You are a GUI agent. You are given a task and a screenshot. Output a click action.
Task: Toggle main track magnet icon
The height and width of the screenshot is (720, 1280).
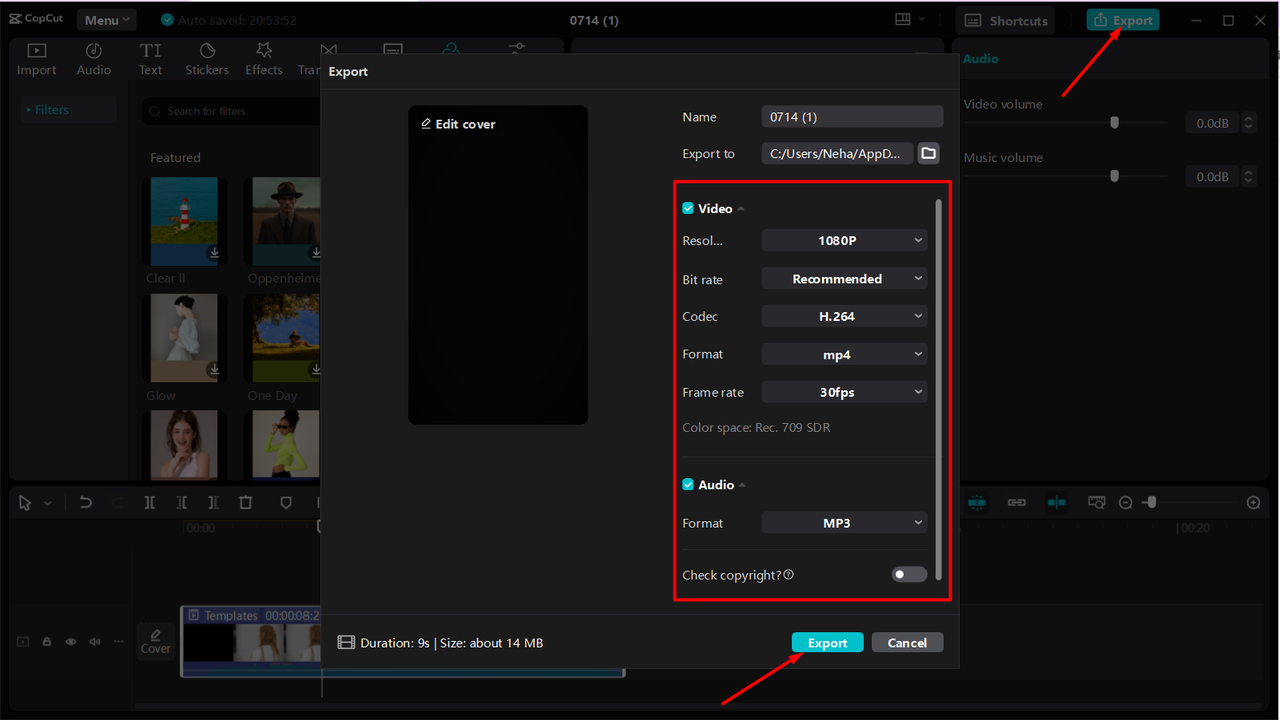point(977,502)
